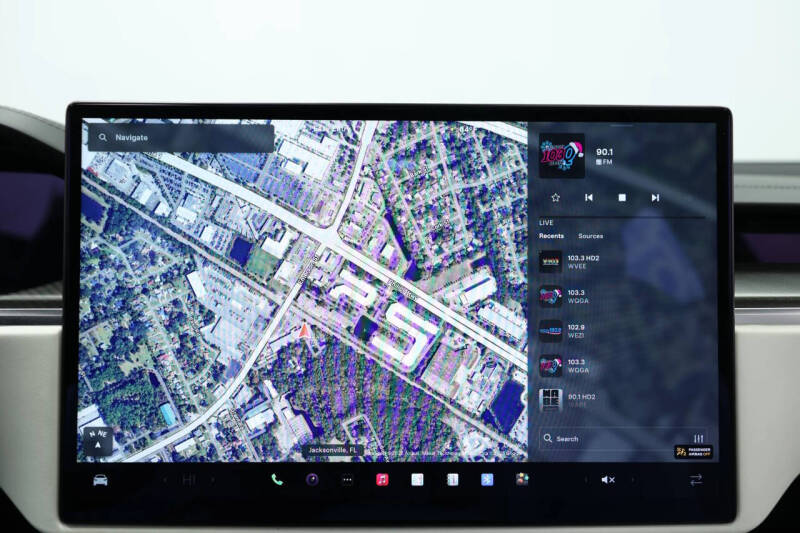Stop radio playback
This screenshot has width=800, height=533.
coord(622,198)
